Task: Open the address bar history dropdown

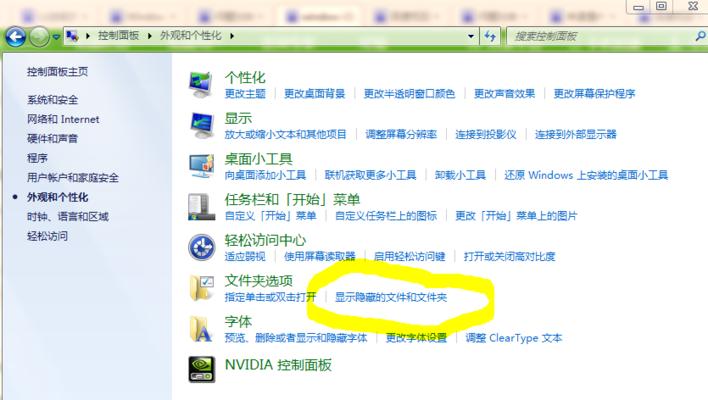Action: point(471,36)
